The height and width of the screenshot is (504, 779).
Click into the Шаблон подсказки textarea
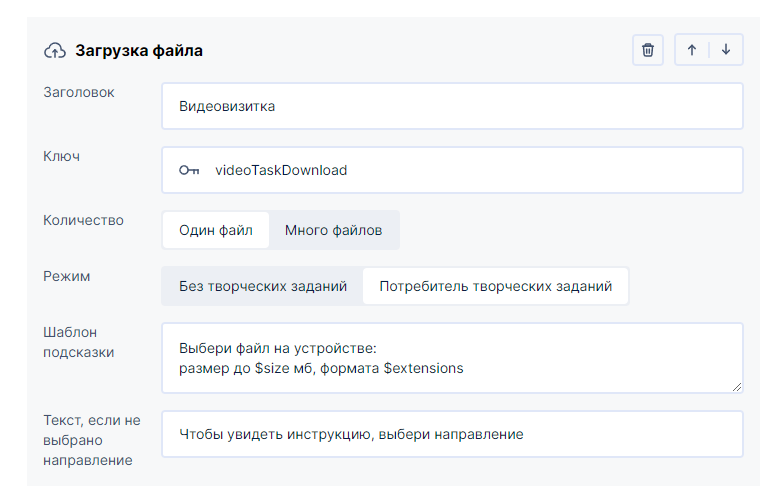(452, 358)
